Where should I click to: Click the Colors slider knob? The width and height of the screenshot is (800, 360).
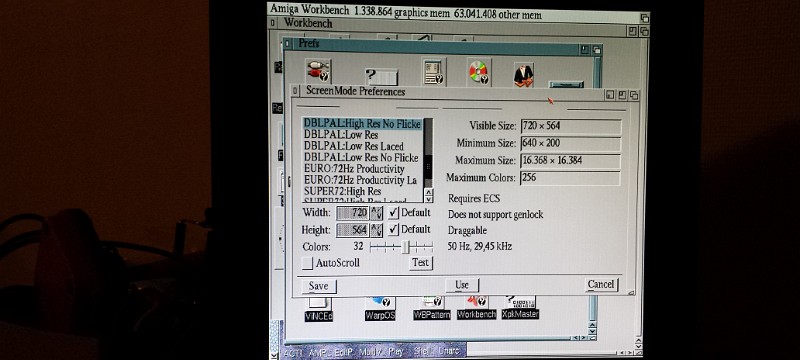406,247
